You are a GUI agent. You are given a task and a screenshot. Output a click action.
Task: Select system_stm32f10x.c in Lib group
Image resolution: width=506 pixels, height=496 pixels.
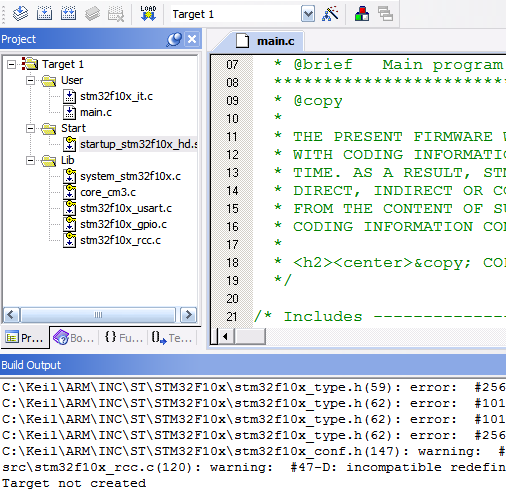coord(130,176)
